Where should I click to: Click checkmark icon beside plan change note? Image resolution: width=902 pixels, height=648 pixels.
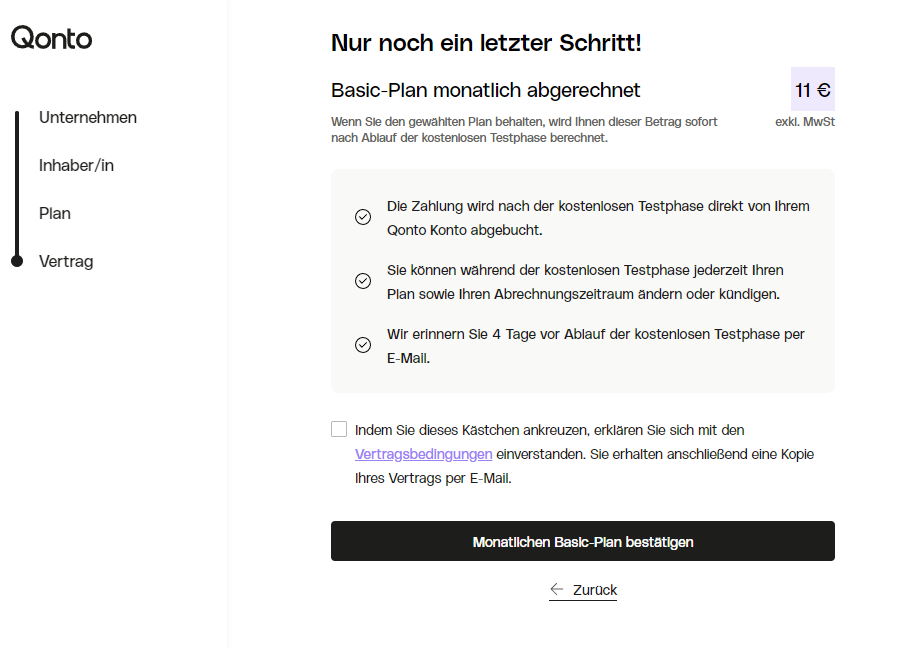click(363, 281)
